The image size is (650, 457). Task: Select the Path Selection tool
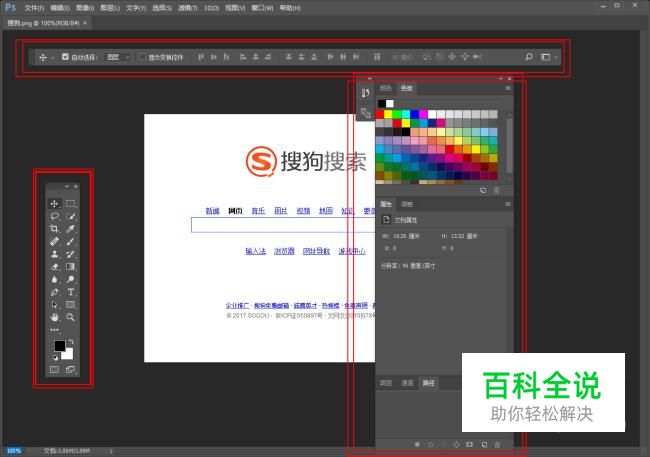[54, 305]
